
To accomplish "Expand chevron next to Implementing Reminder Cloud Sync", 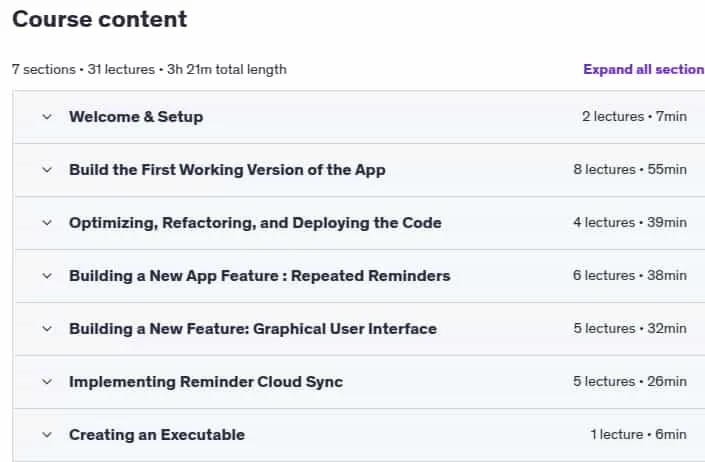I will pos(47,382).
